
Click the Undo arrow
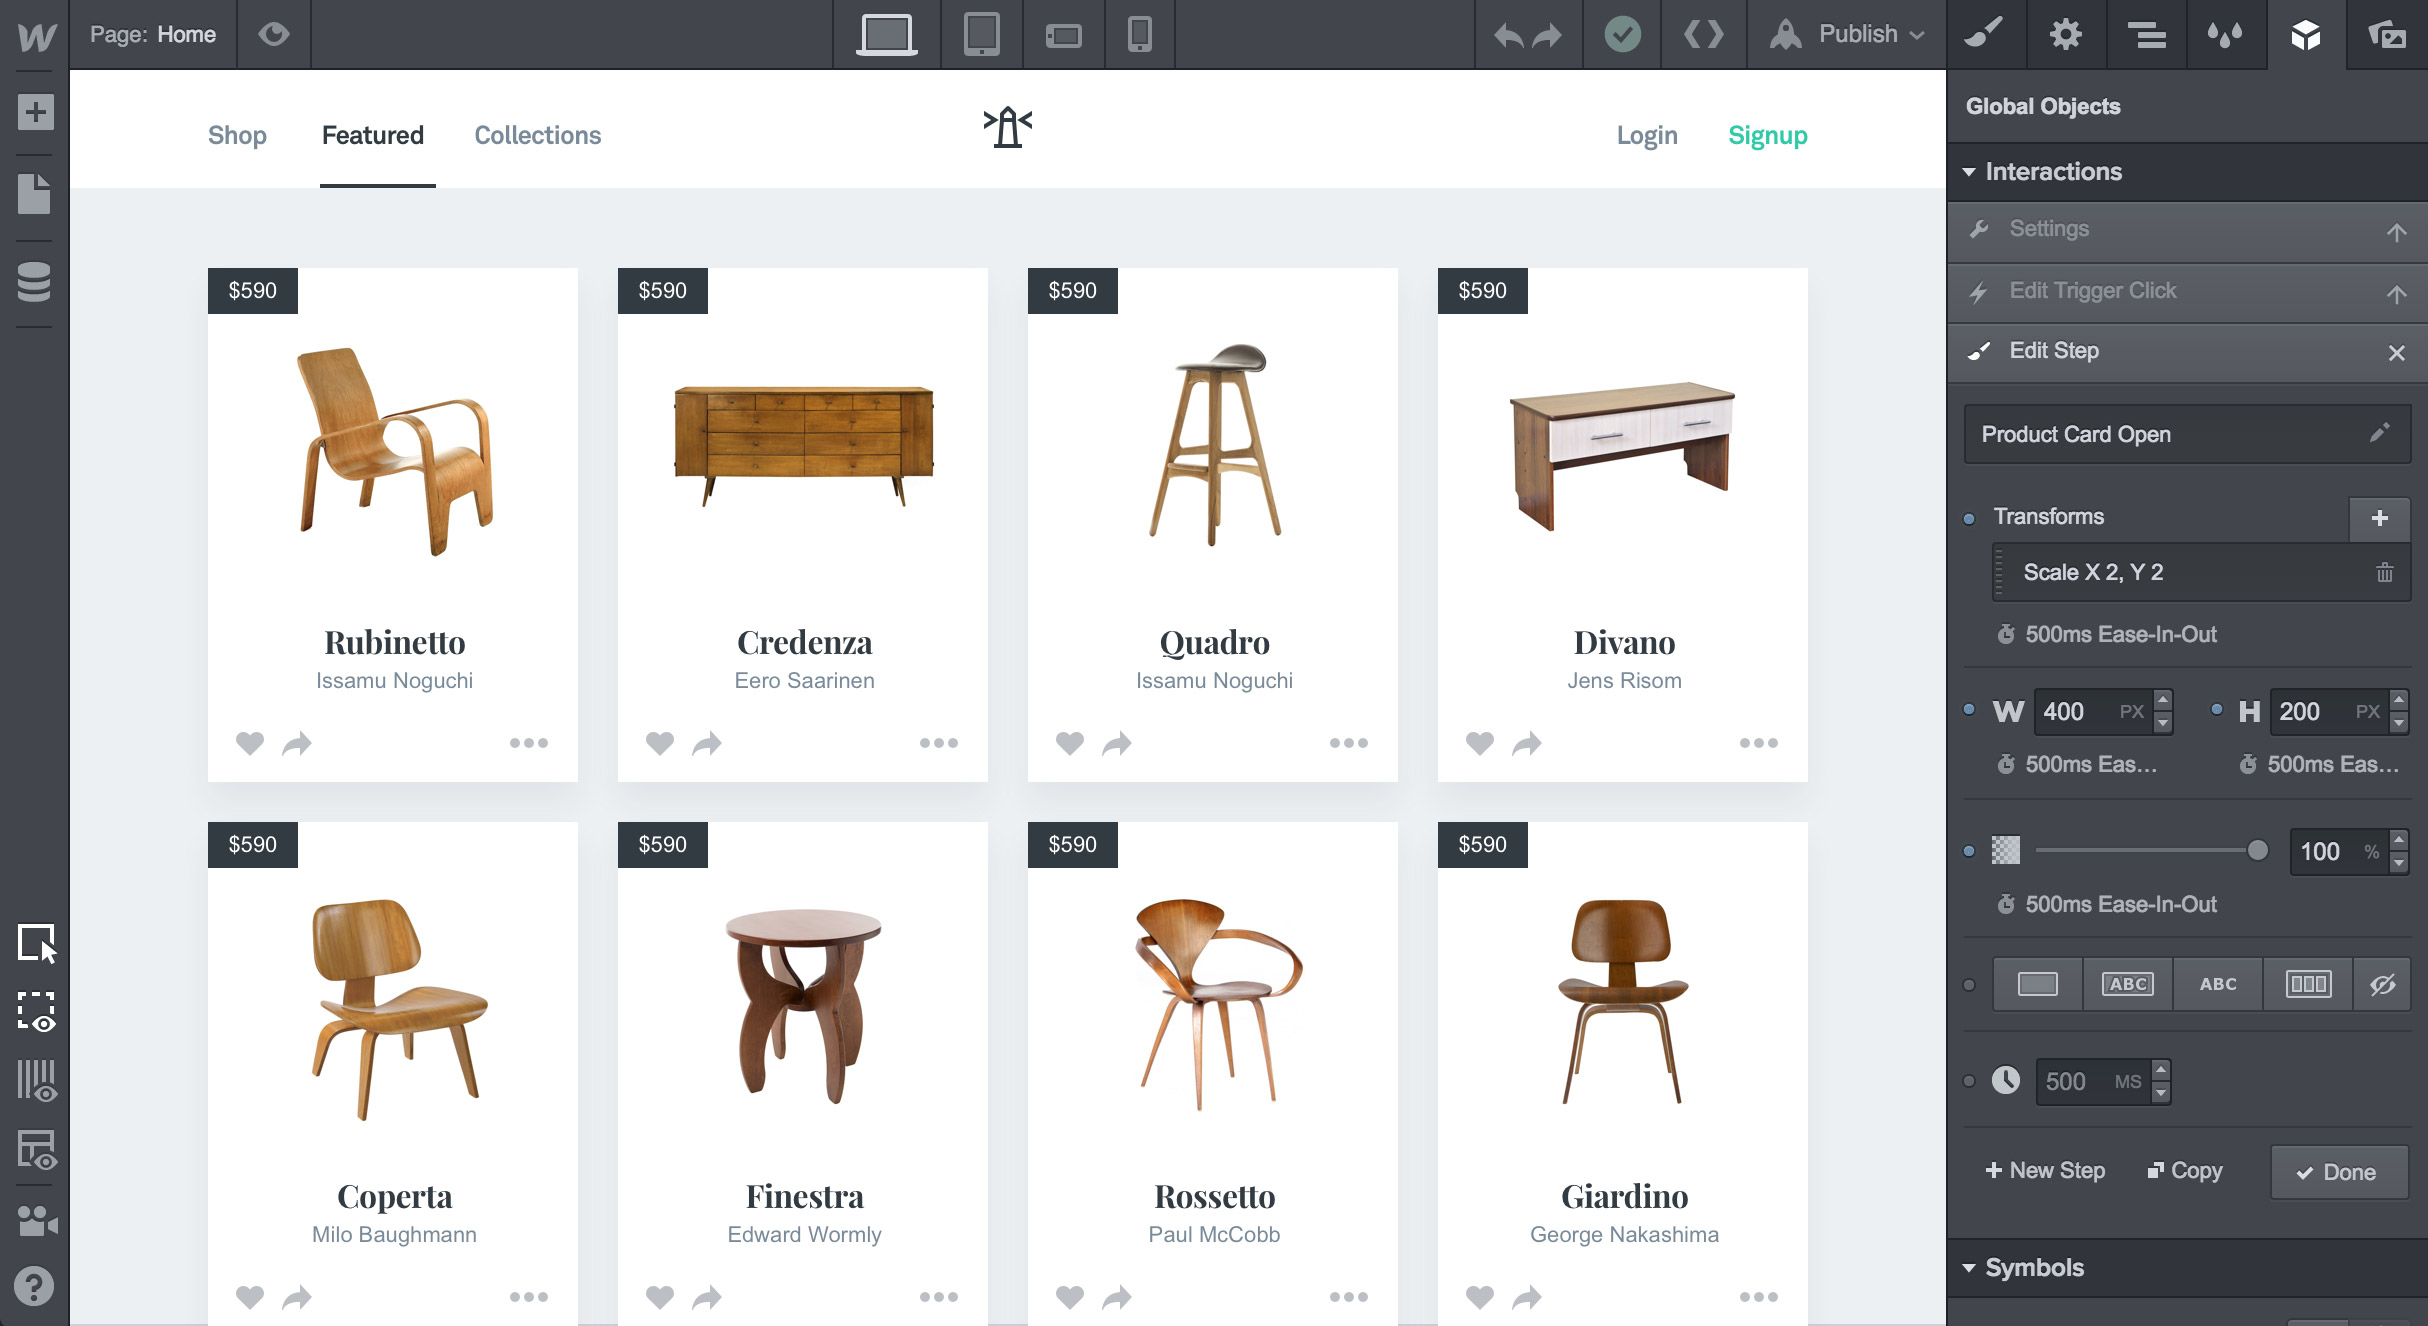click(x=1508, y=35)
